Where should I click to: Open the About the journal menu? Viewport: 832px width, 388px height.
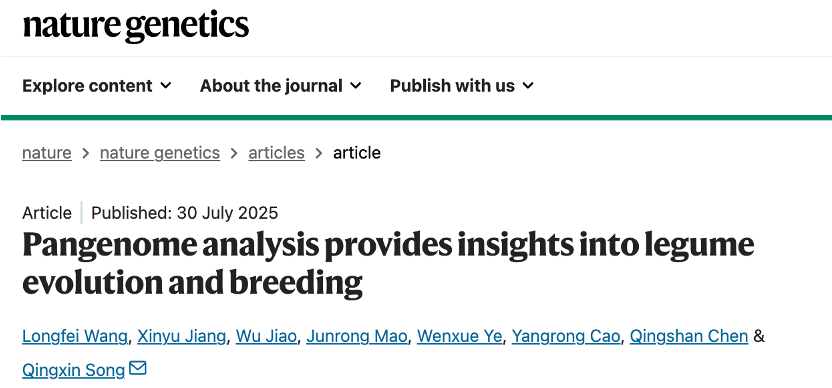281,85
